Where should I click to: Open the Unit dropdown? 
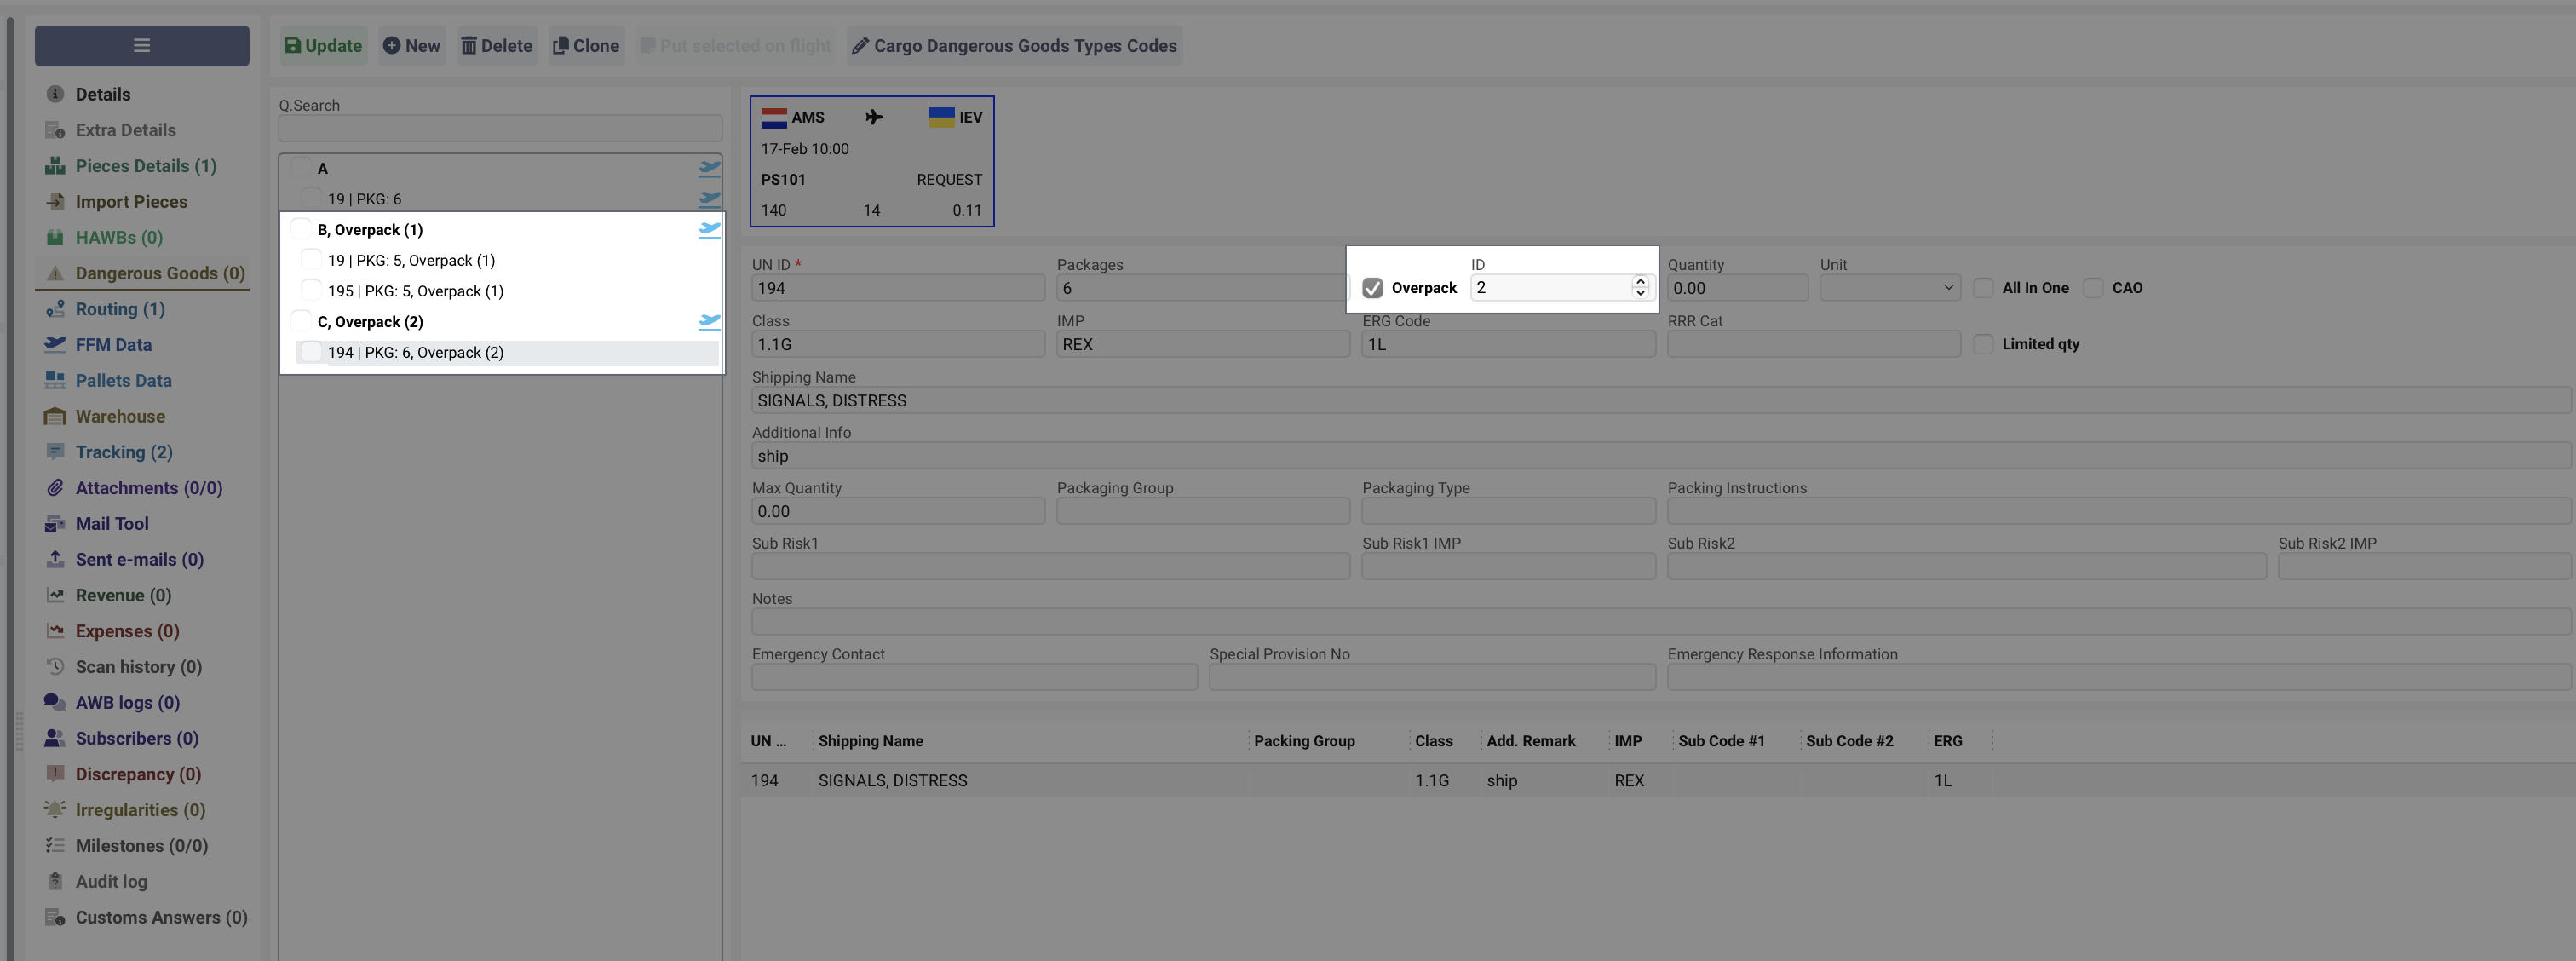(x=1888, y=288)
